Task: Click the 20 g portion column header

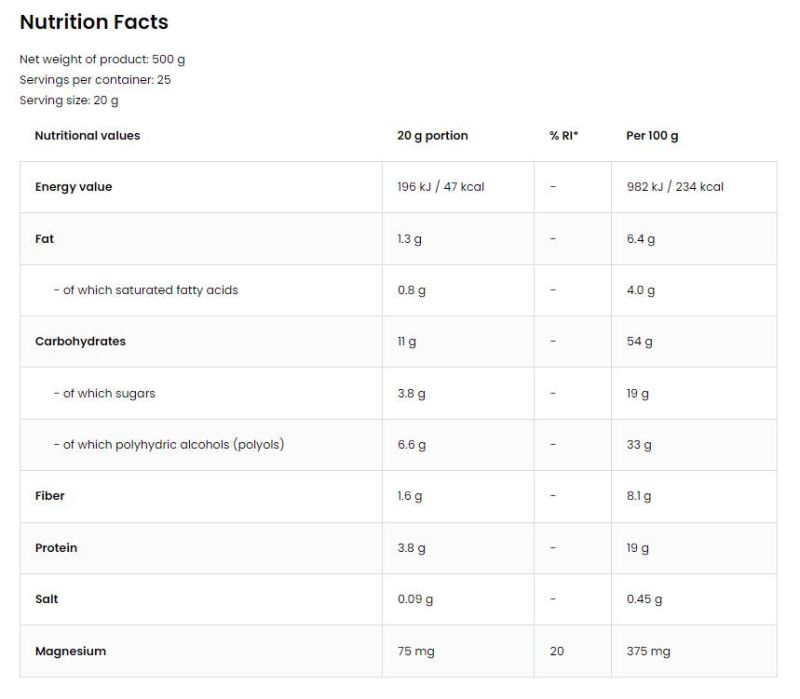Action: click(x=432, y=135)
